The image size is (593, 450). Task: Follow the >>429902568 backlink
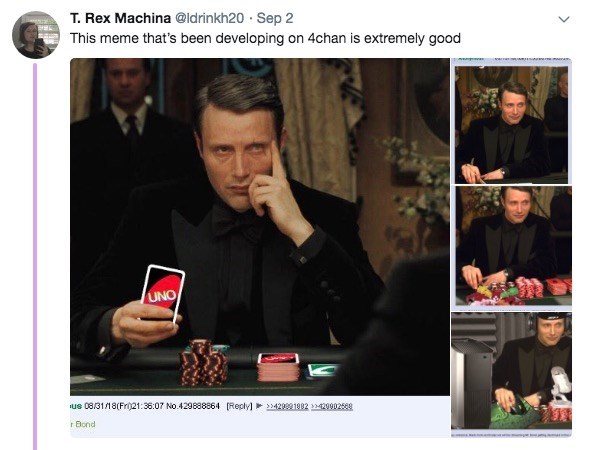pos(332,406)
